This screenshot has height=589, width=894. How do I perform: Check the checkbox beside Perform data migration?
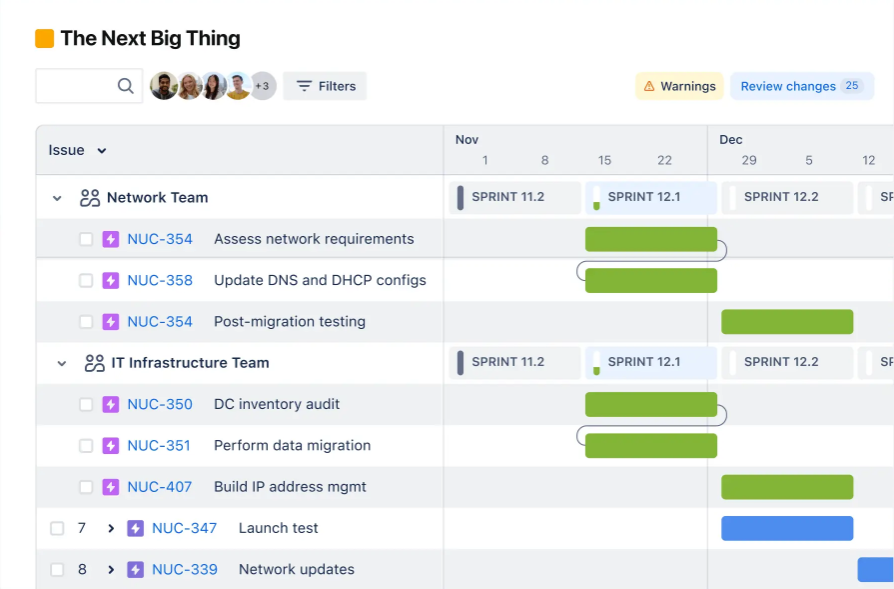[86, 445]
